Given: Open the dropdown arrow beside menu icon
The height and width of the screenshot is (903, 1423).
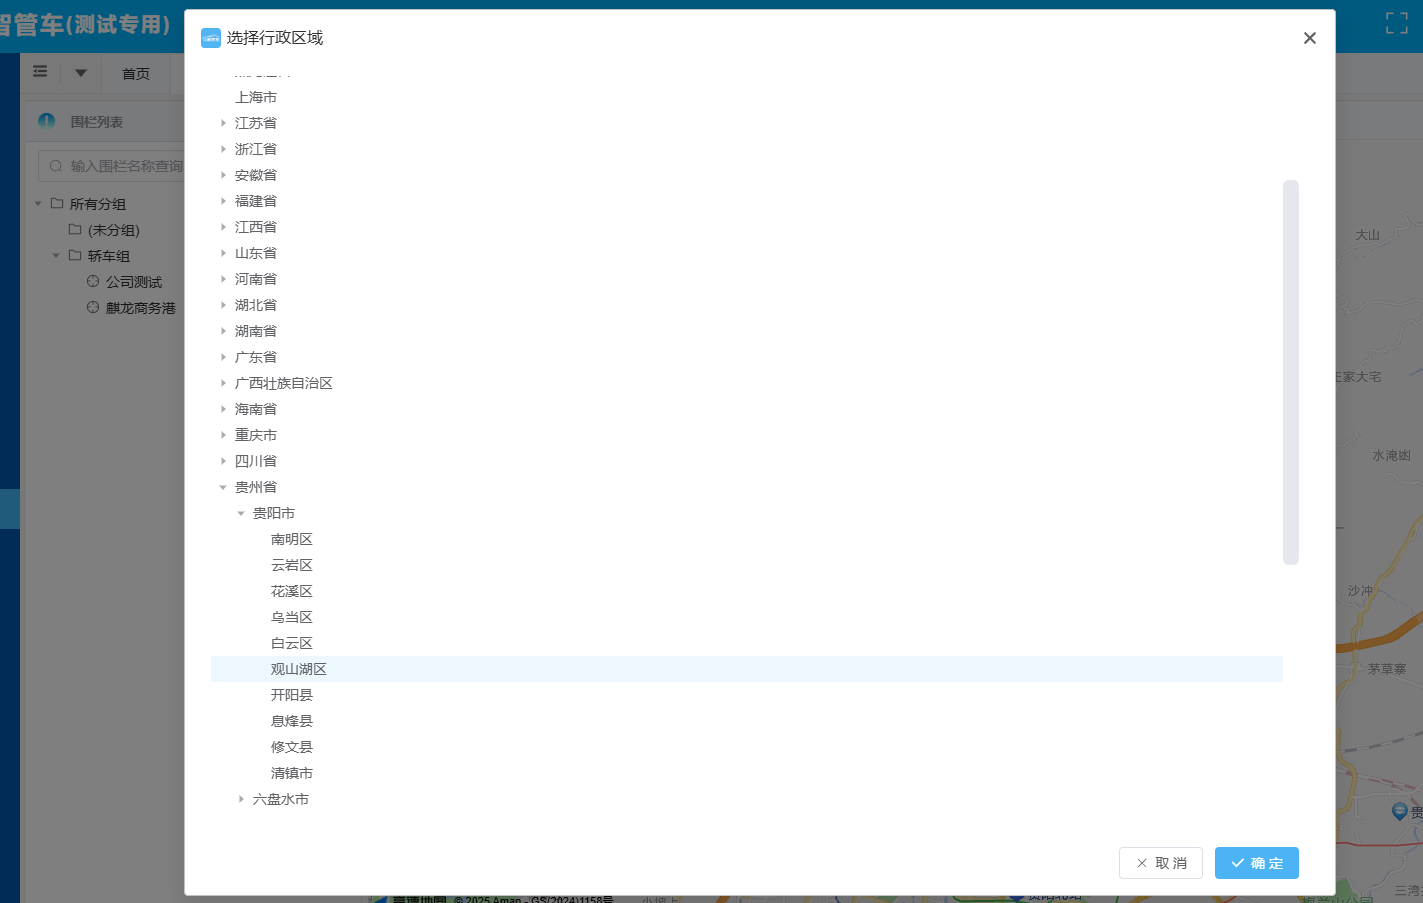Looking at the screenshot, I should (81, 72).
